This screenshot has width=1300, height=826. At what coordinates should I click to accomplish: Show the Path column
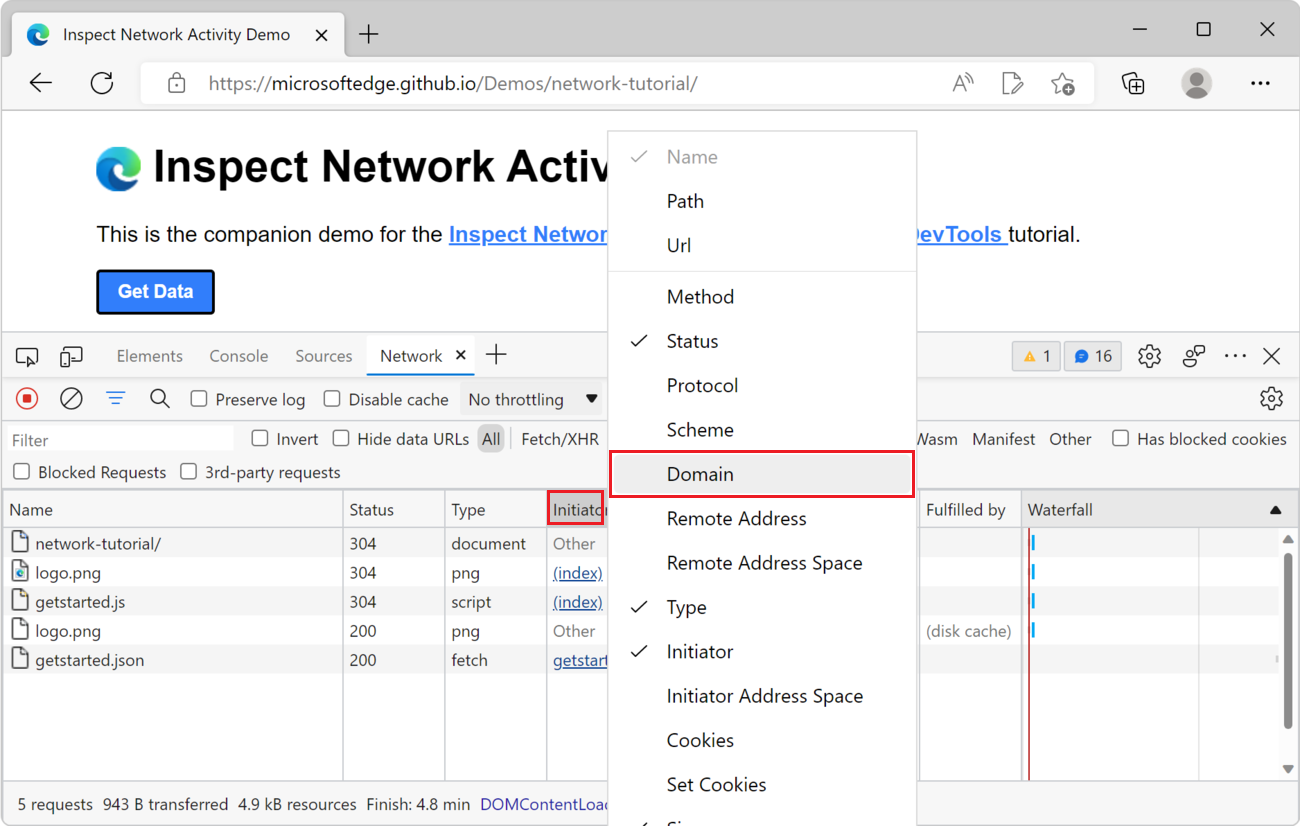pyautogui.click(x=685, y=201)
